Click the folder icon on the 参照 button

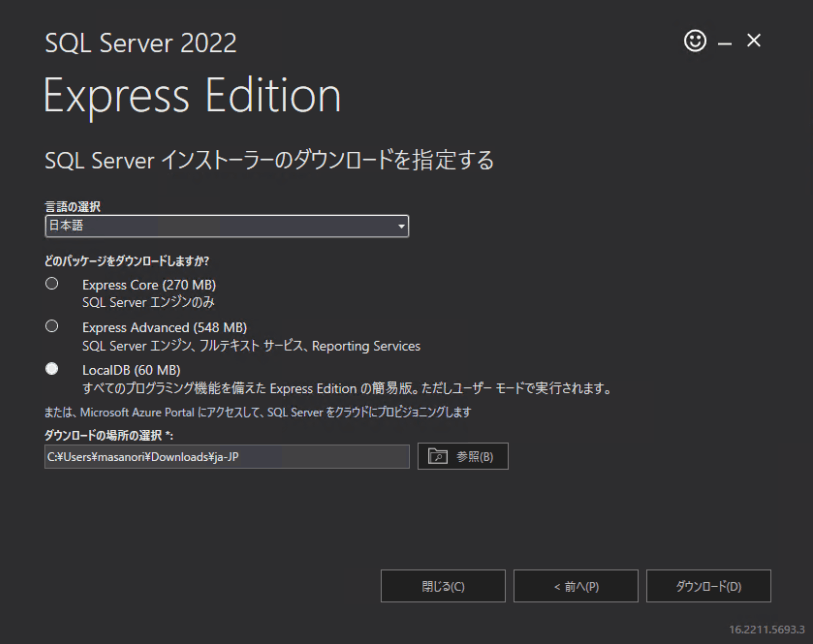(x=438, y=456)
